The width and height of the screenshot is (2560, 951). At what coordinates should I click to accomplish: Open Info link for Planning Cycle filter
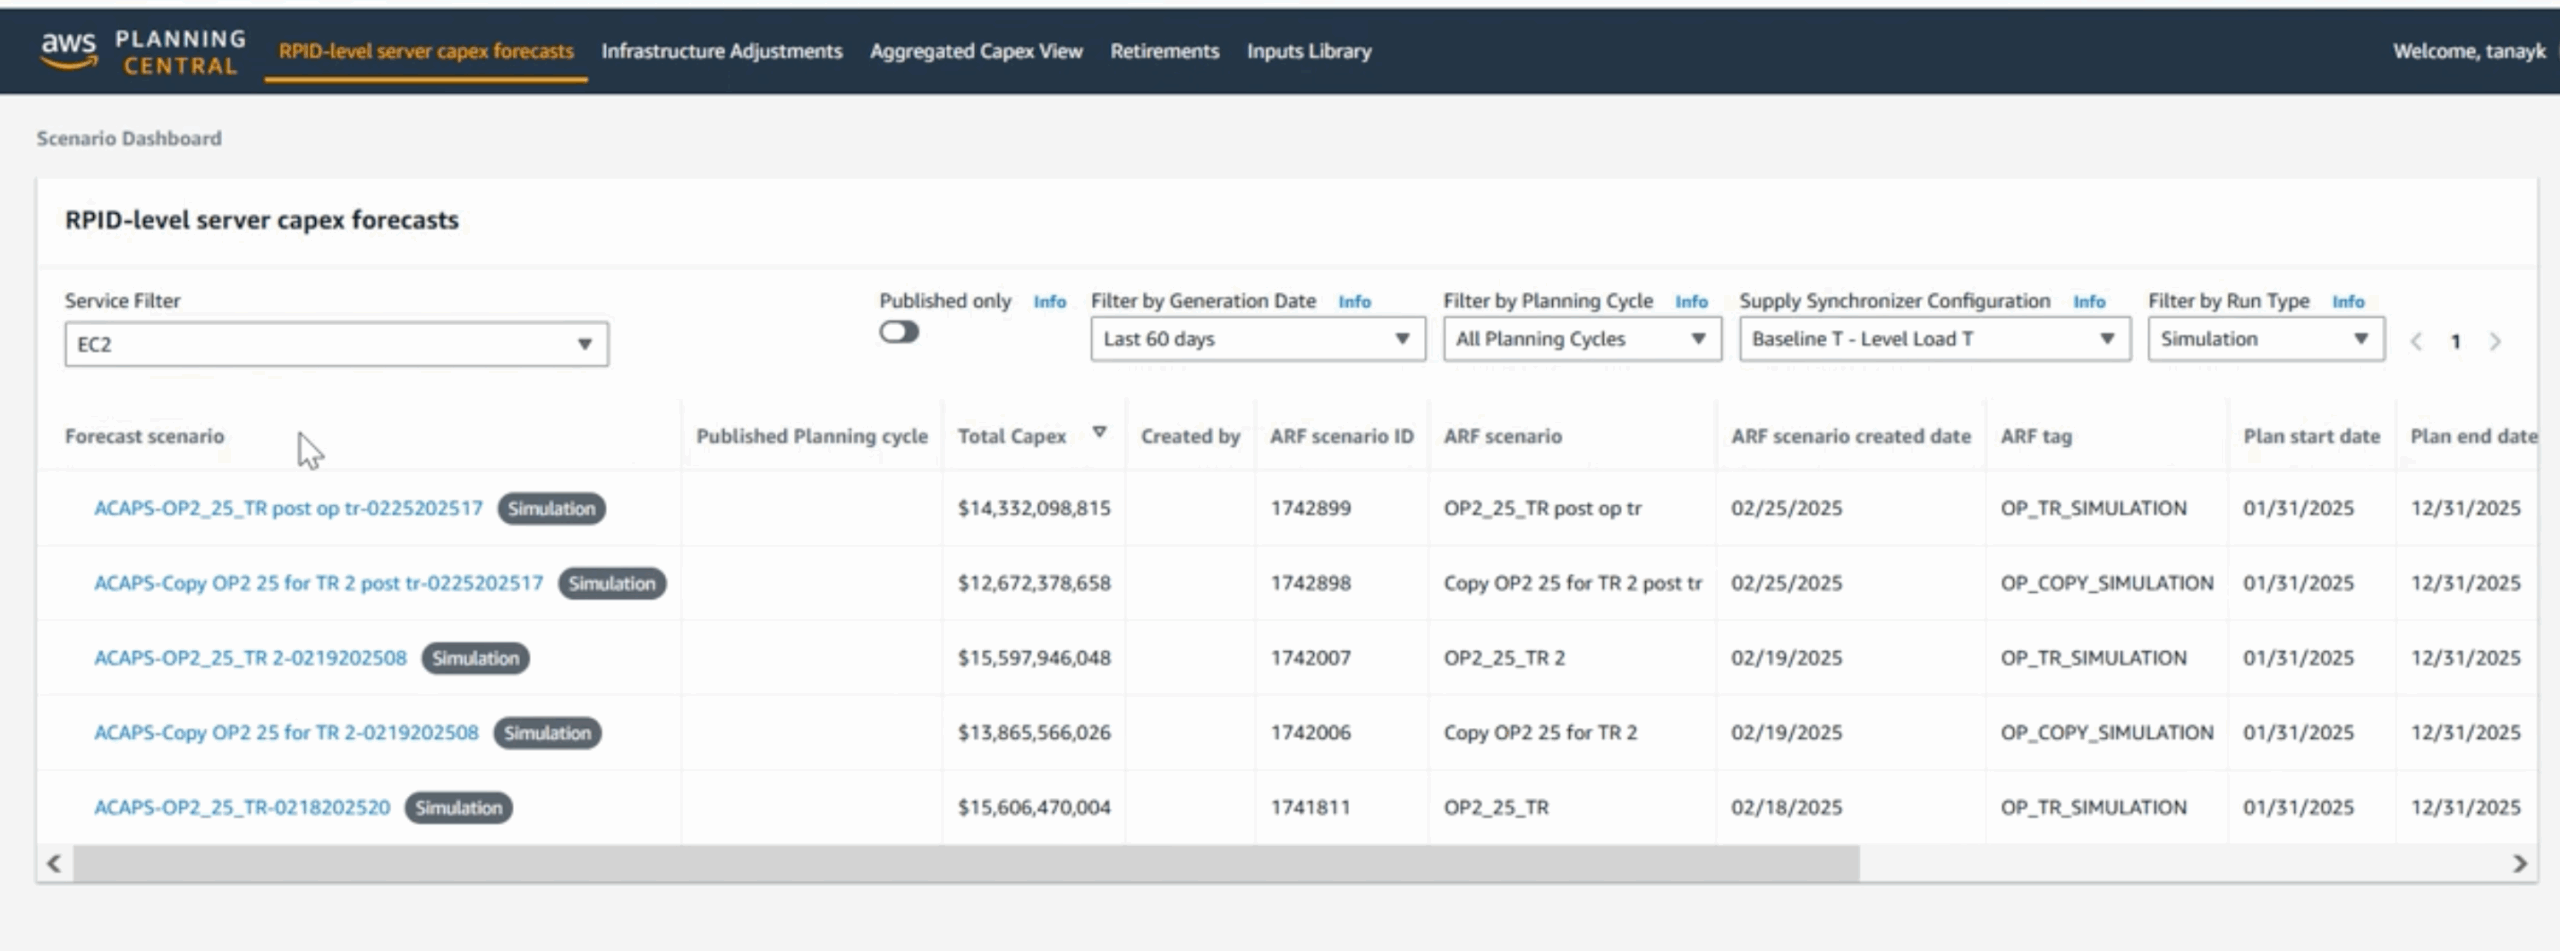pos(1691,301)
